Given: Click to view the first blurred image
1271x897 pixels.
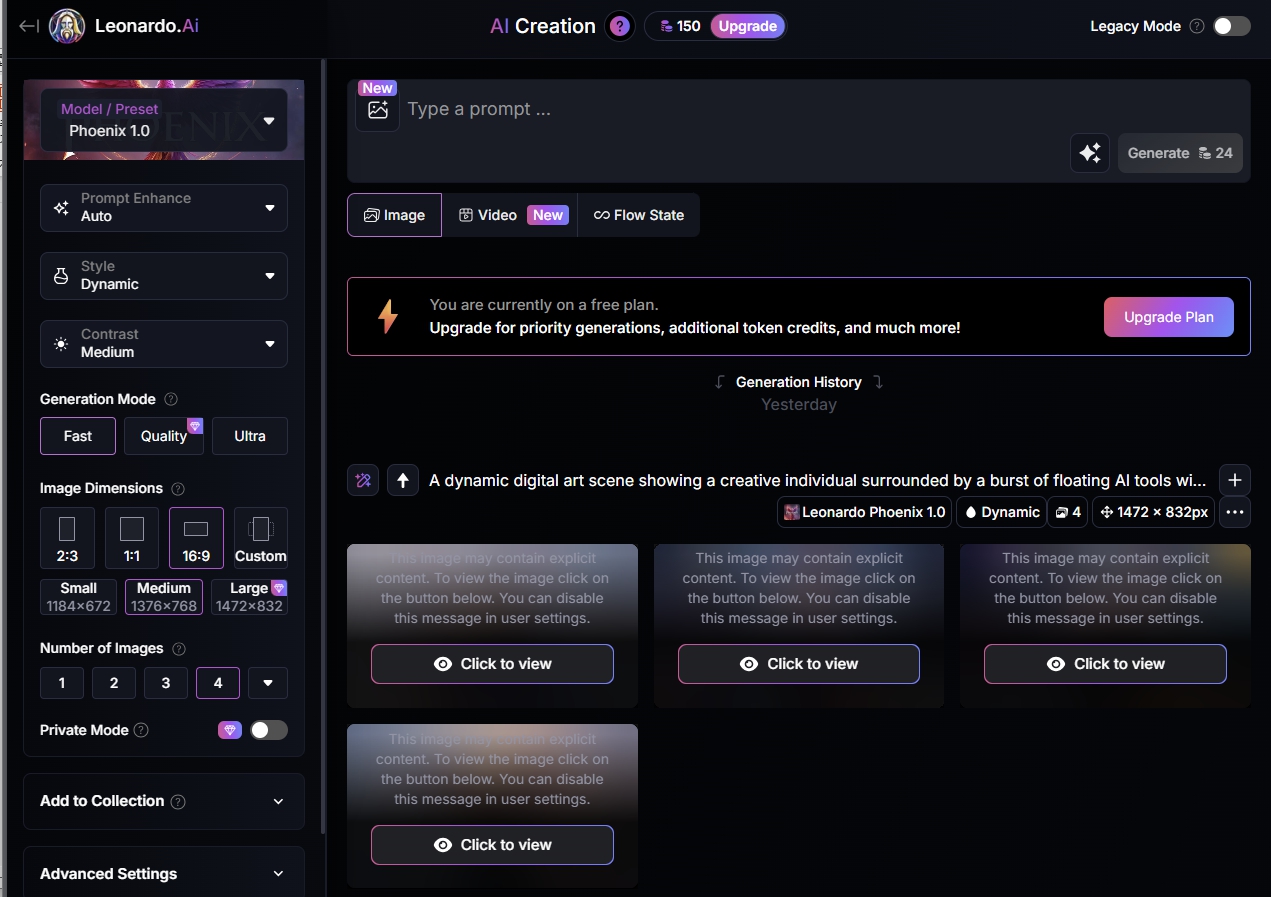Looking at the screenshot, I should pyautogui.click(x=492, y=664).
